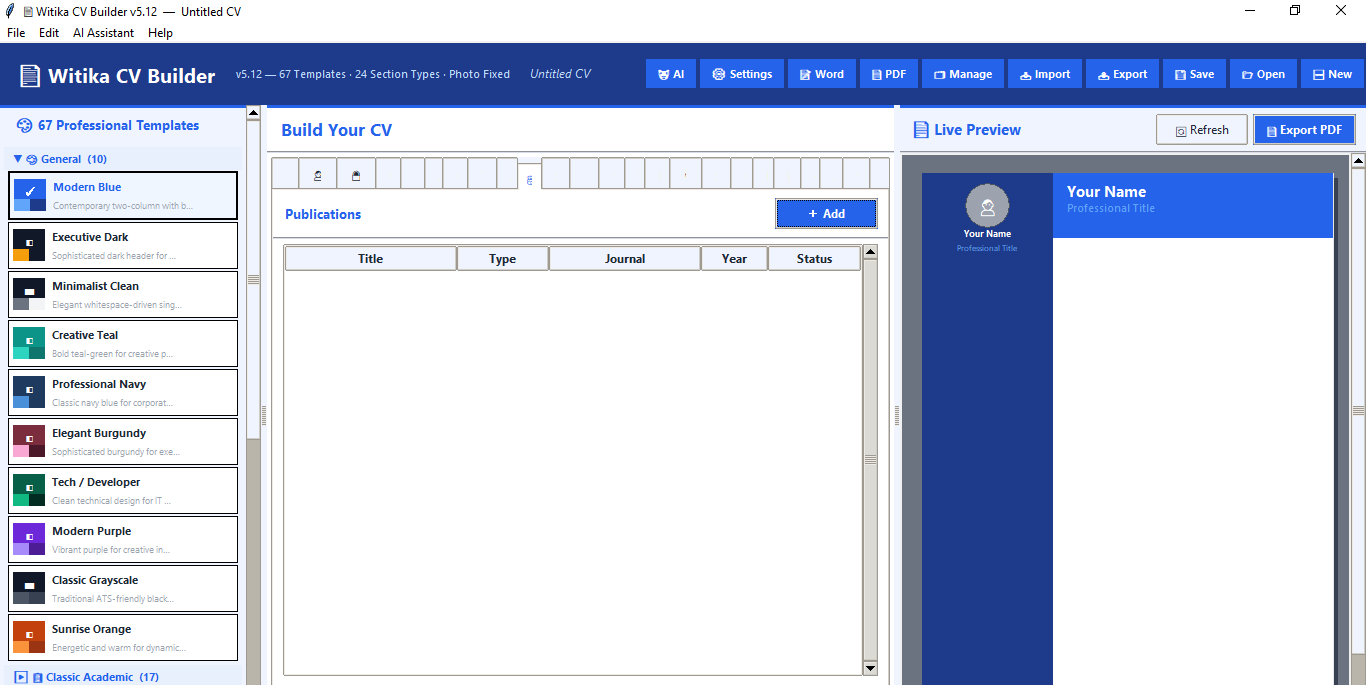
Task: Click the PDF toolbar button
Action: pos(889,74)
